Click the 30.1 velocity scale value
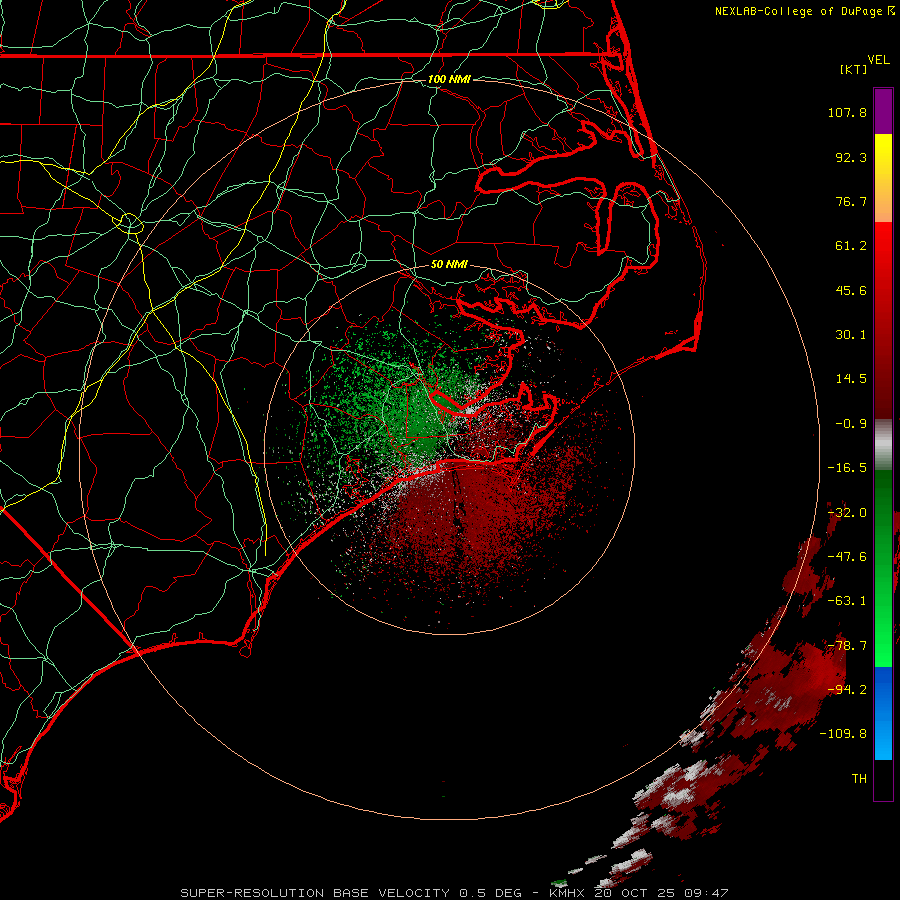This screenshot has width=900, height=900. [x=851, y=335]
